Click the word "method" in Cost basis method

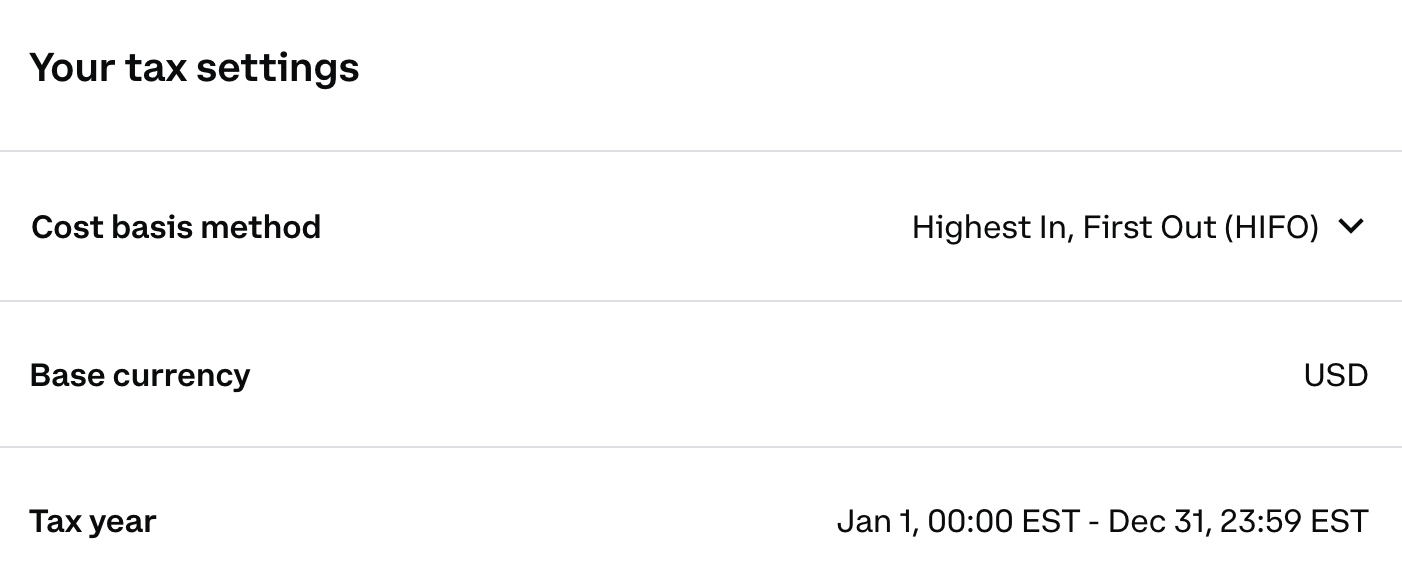click(x=260, y=227)
